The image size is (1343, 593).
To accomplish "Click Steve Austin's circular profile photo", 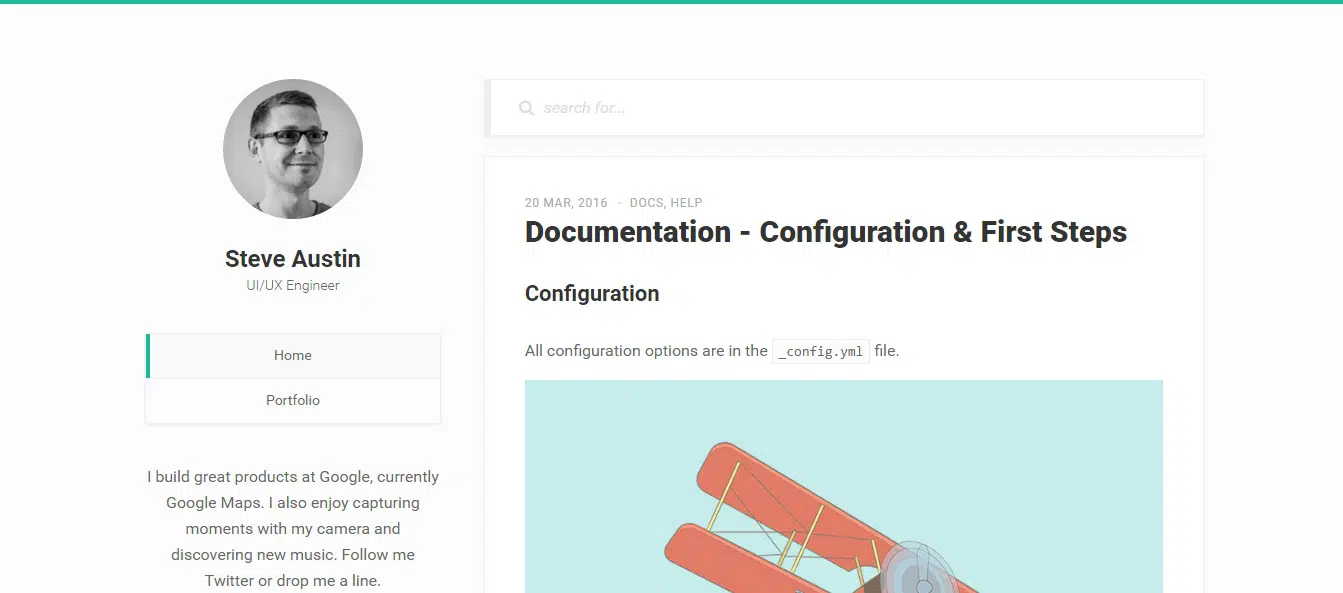I will (293, 149).
